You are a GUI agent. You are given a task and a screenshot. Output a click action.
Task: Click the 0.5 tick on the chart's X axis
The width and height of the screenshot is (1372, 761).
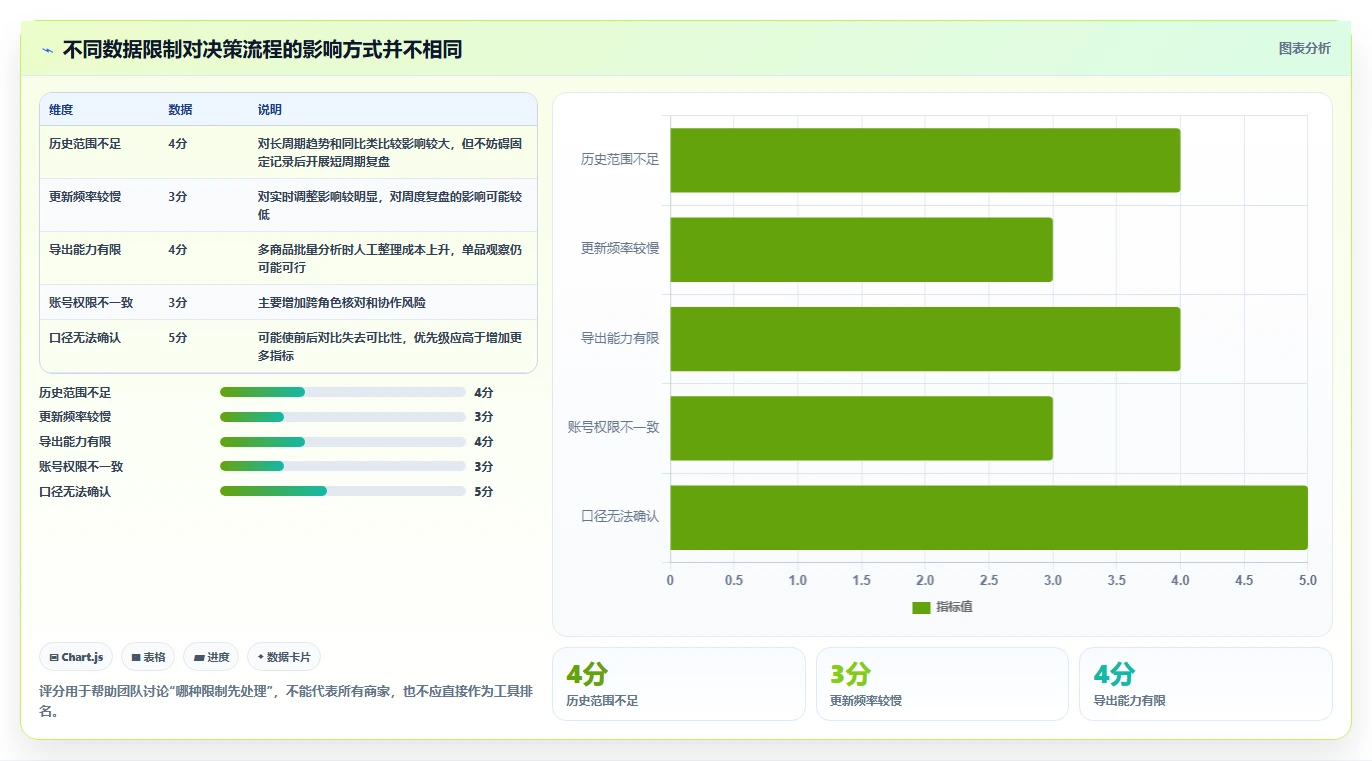click(734, 581)
